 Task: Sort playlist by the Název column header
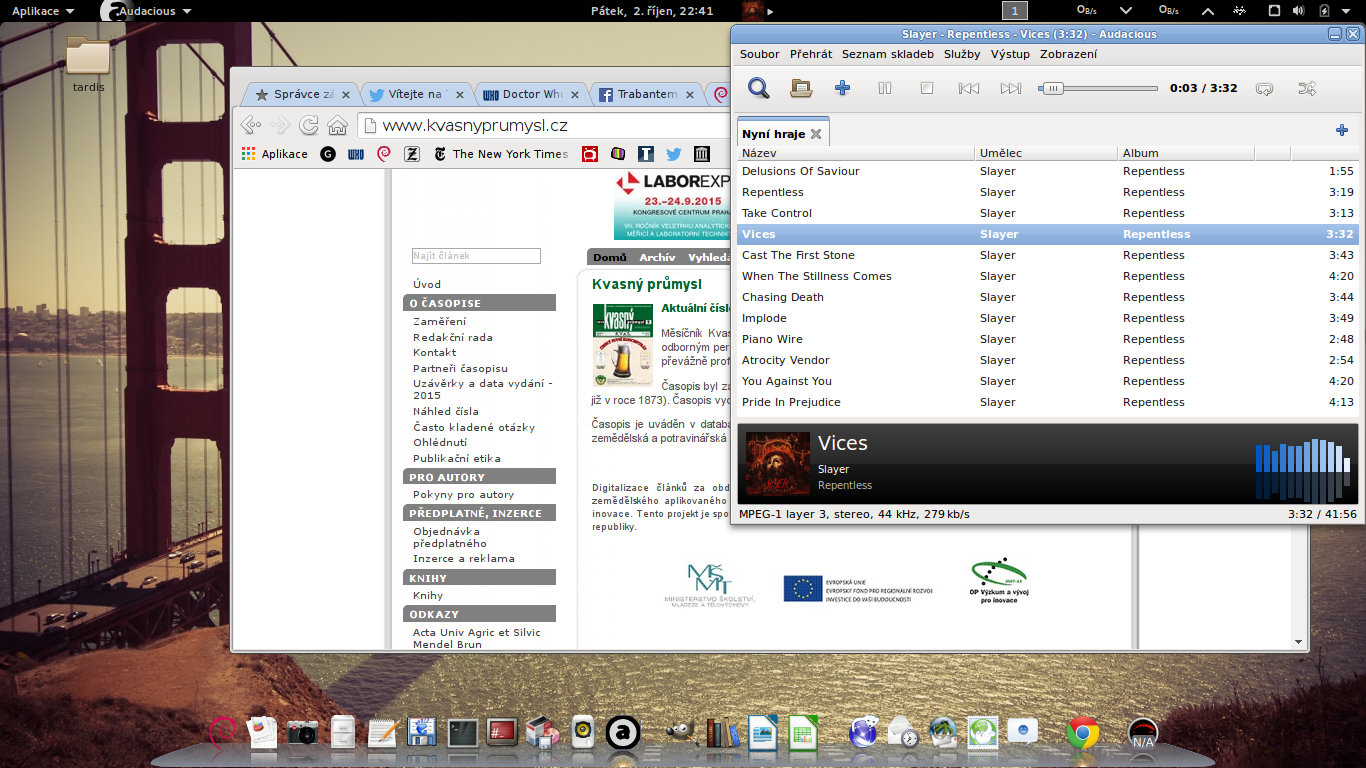(856, 153)
